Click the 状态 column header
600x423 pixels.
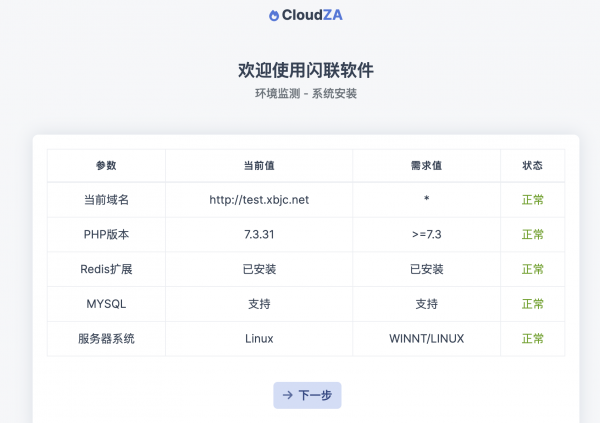533,165
